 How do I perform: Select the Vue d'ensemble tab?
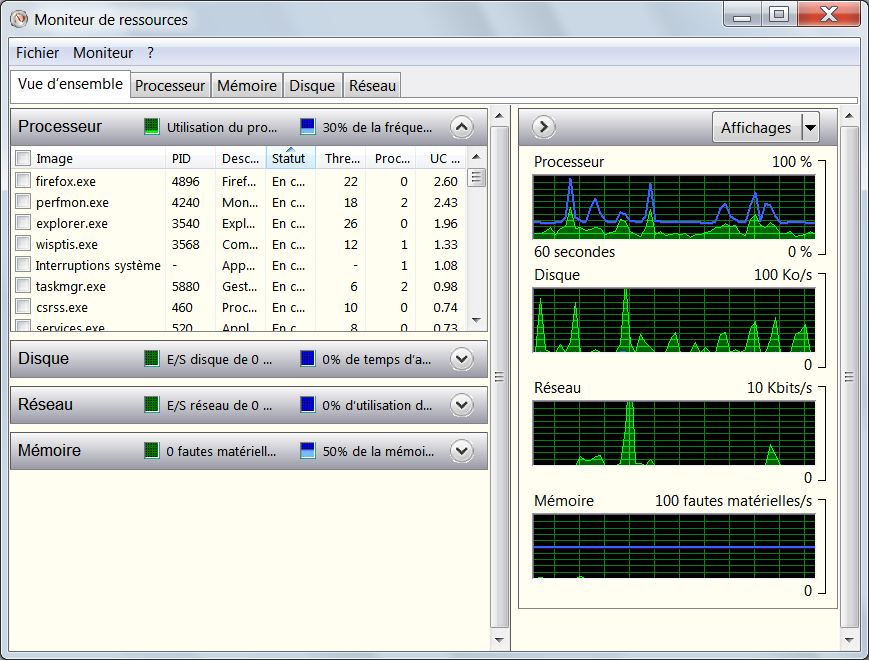(70, 84)
